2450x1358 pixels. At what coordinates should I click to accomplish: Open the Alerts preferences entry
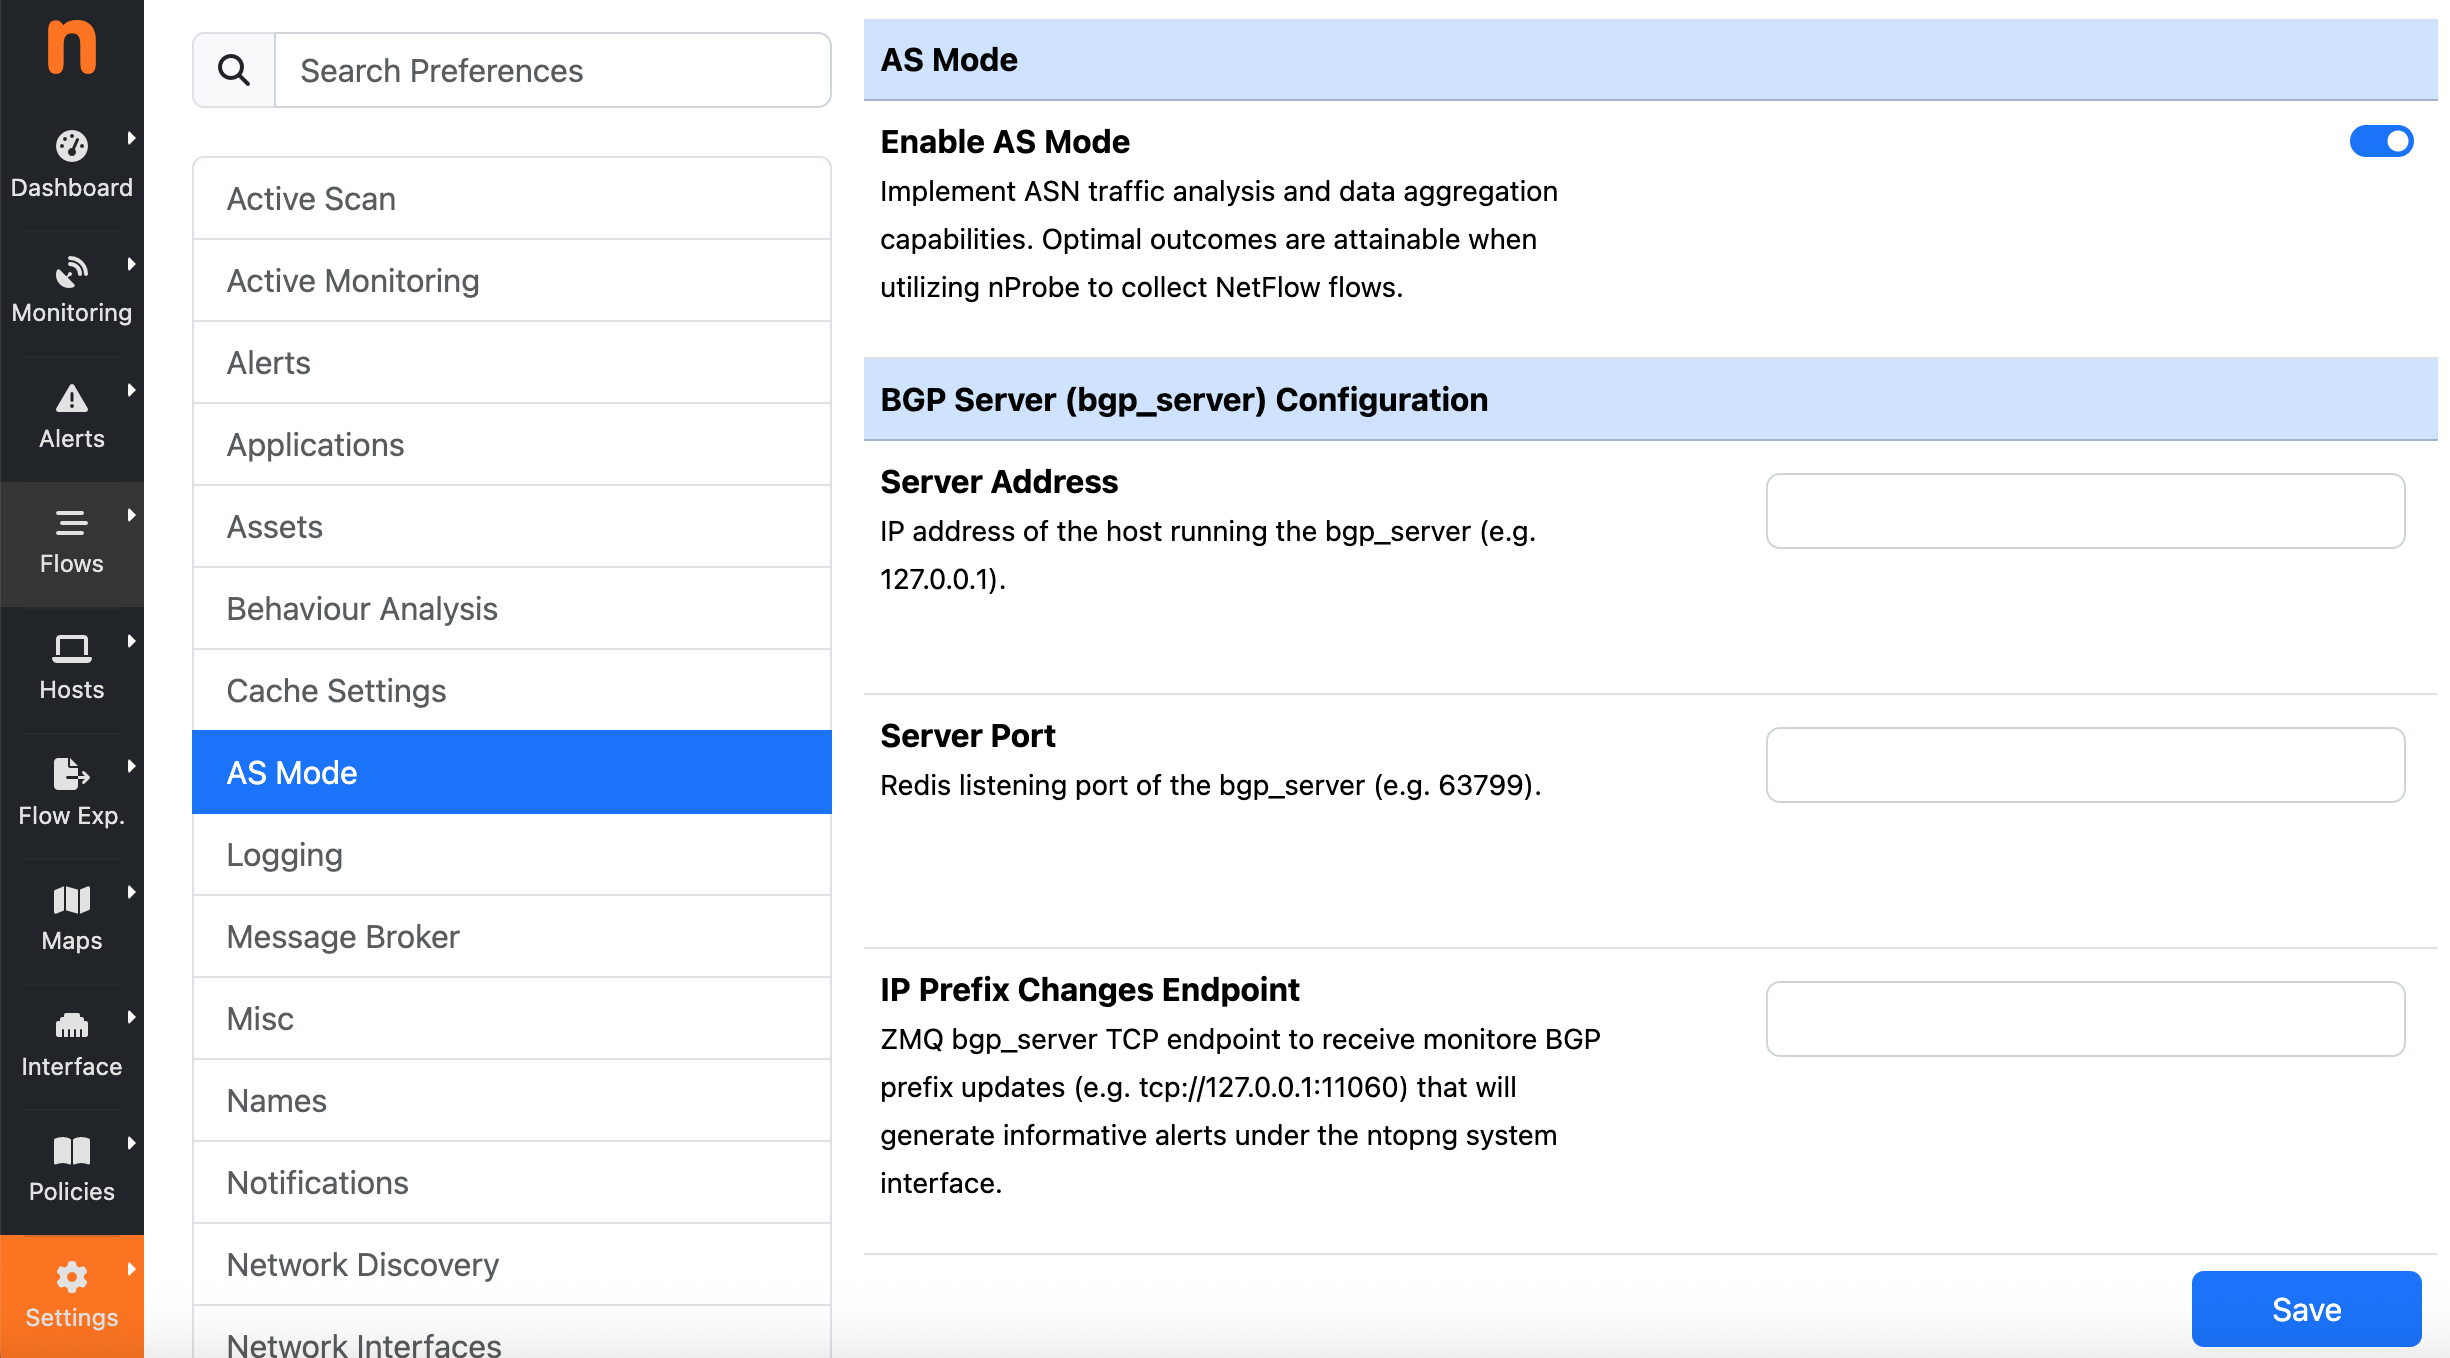[512, 363]
